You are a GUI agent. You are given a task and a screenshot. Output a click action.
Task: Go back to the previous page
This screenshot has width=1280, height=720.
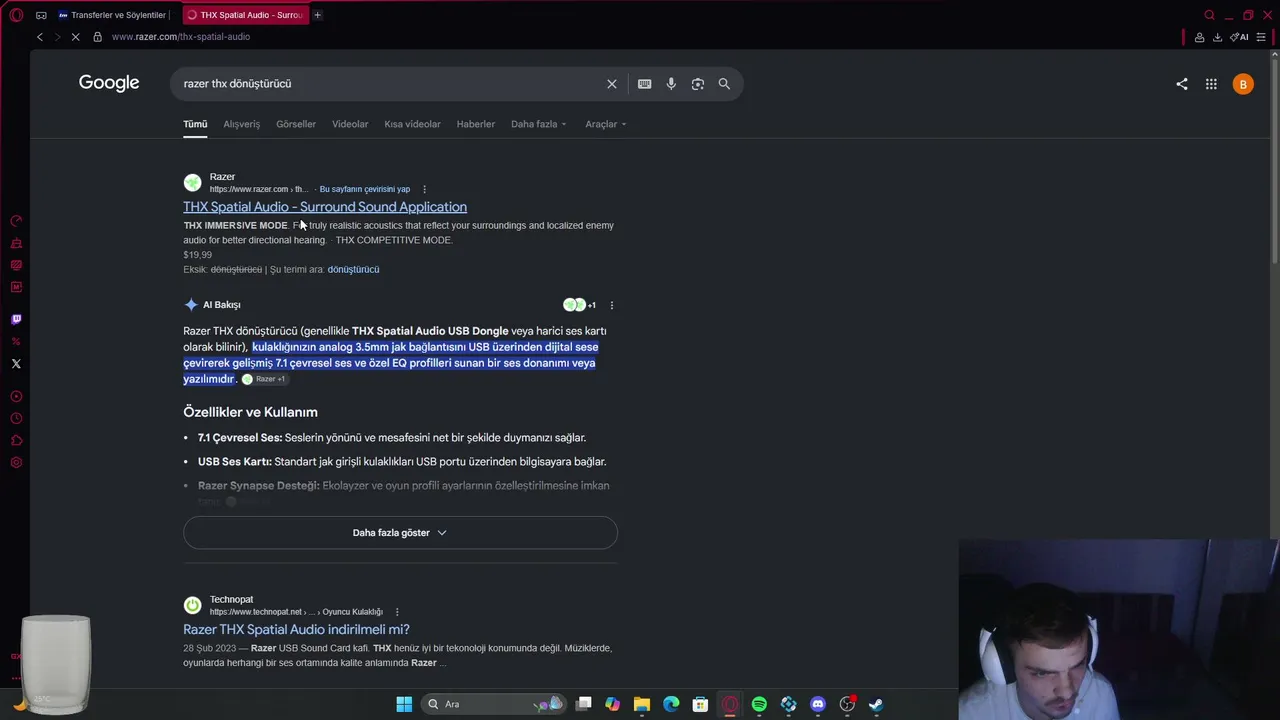tap(40, 37)
